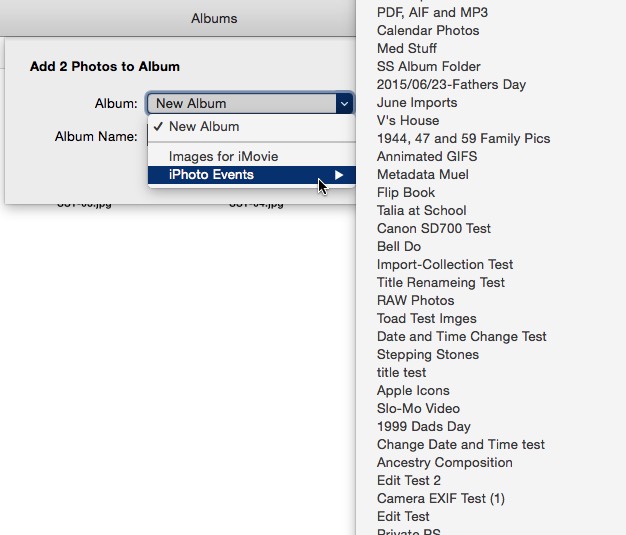Viewport: 626px width, 535px height.
Task: Choose Slo-Mo Video from the list
Action: pos(418,408)
